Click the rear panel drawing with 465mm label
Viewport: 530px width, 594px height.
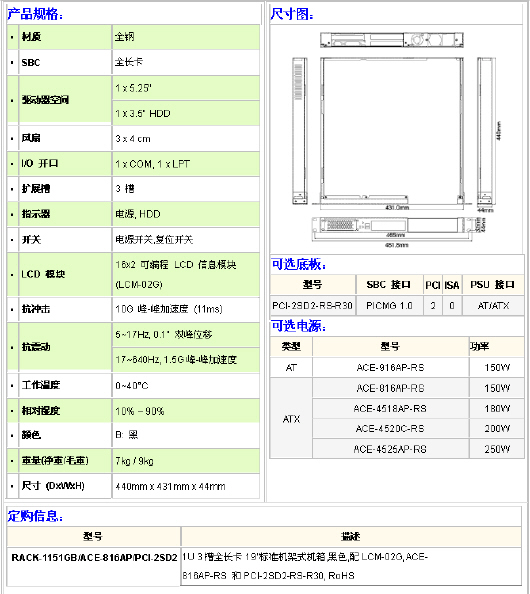pyautogui.click(x=391, y=226)
